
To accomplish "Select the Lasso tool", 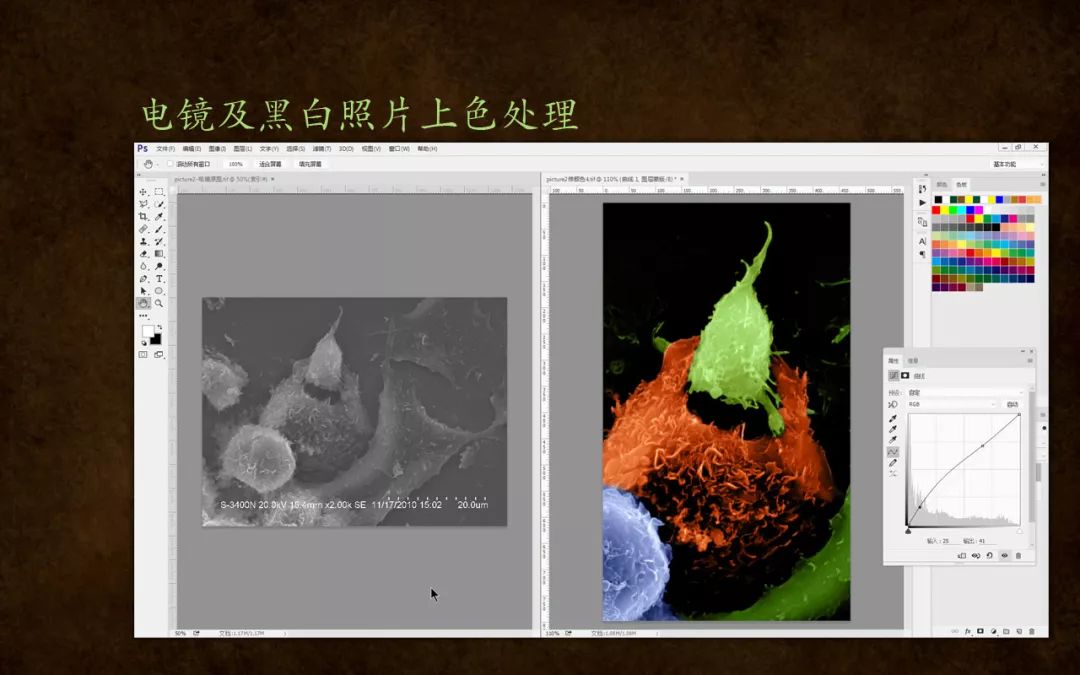I will tap(143, 204).
